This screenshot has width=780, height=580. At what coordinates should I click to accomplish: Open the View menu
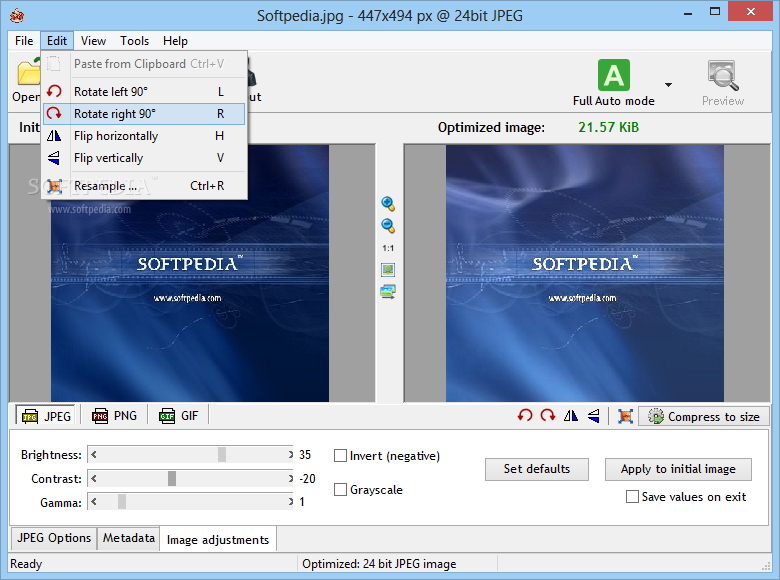pyautogui.click(x=94, y=41)
